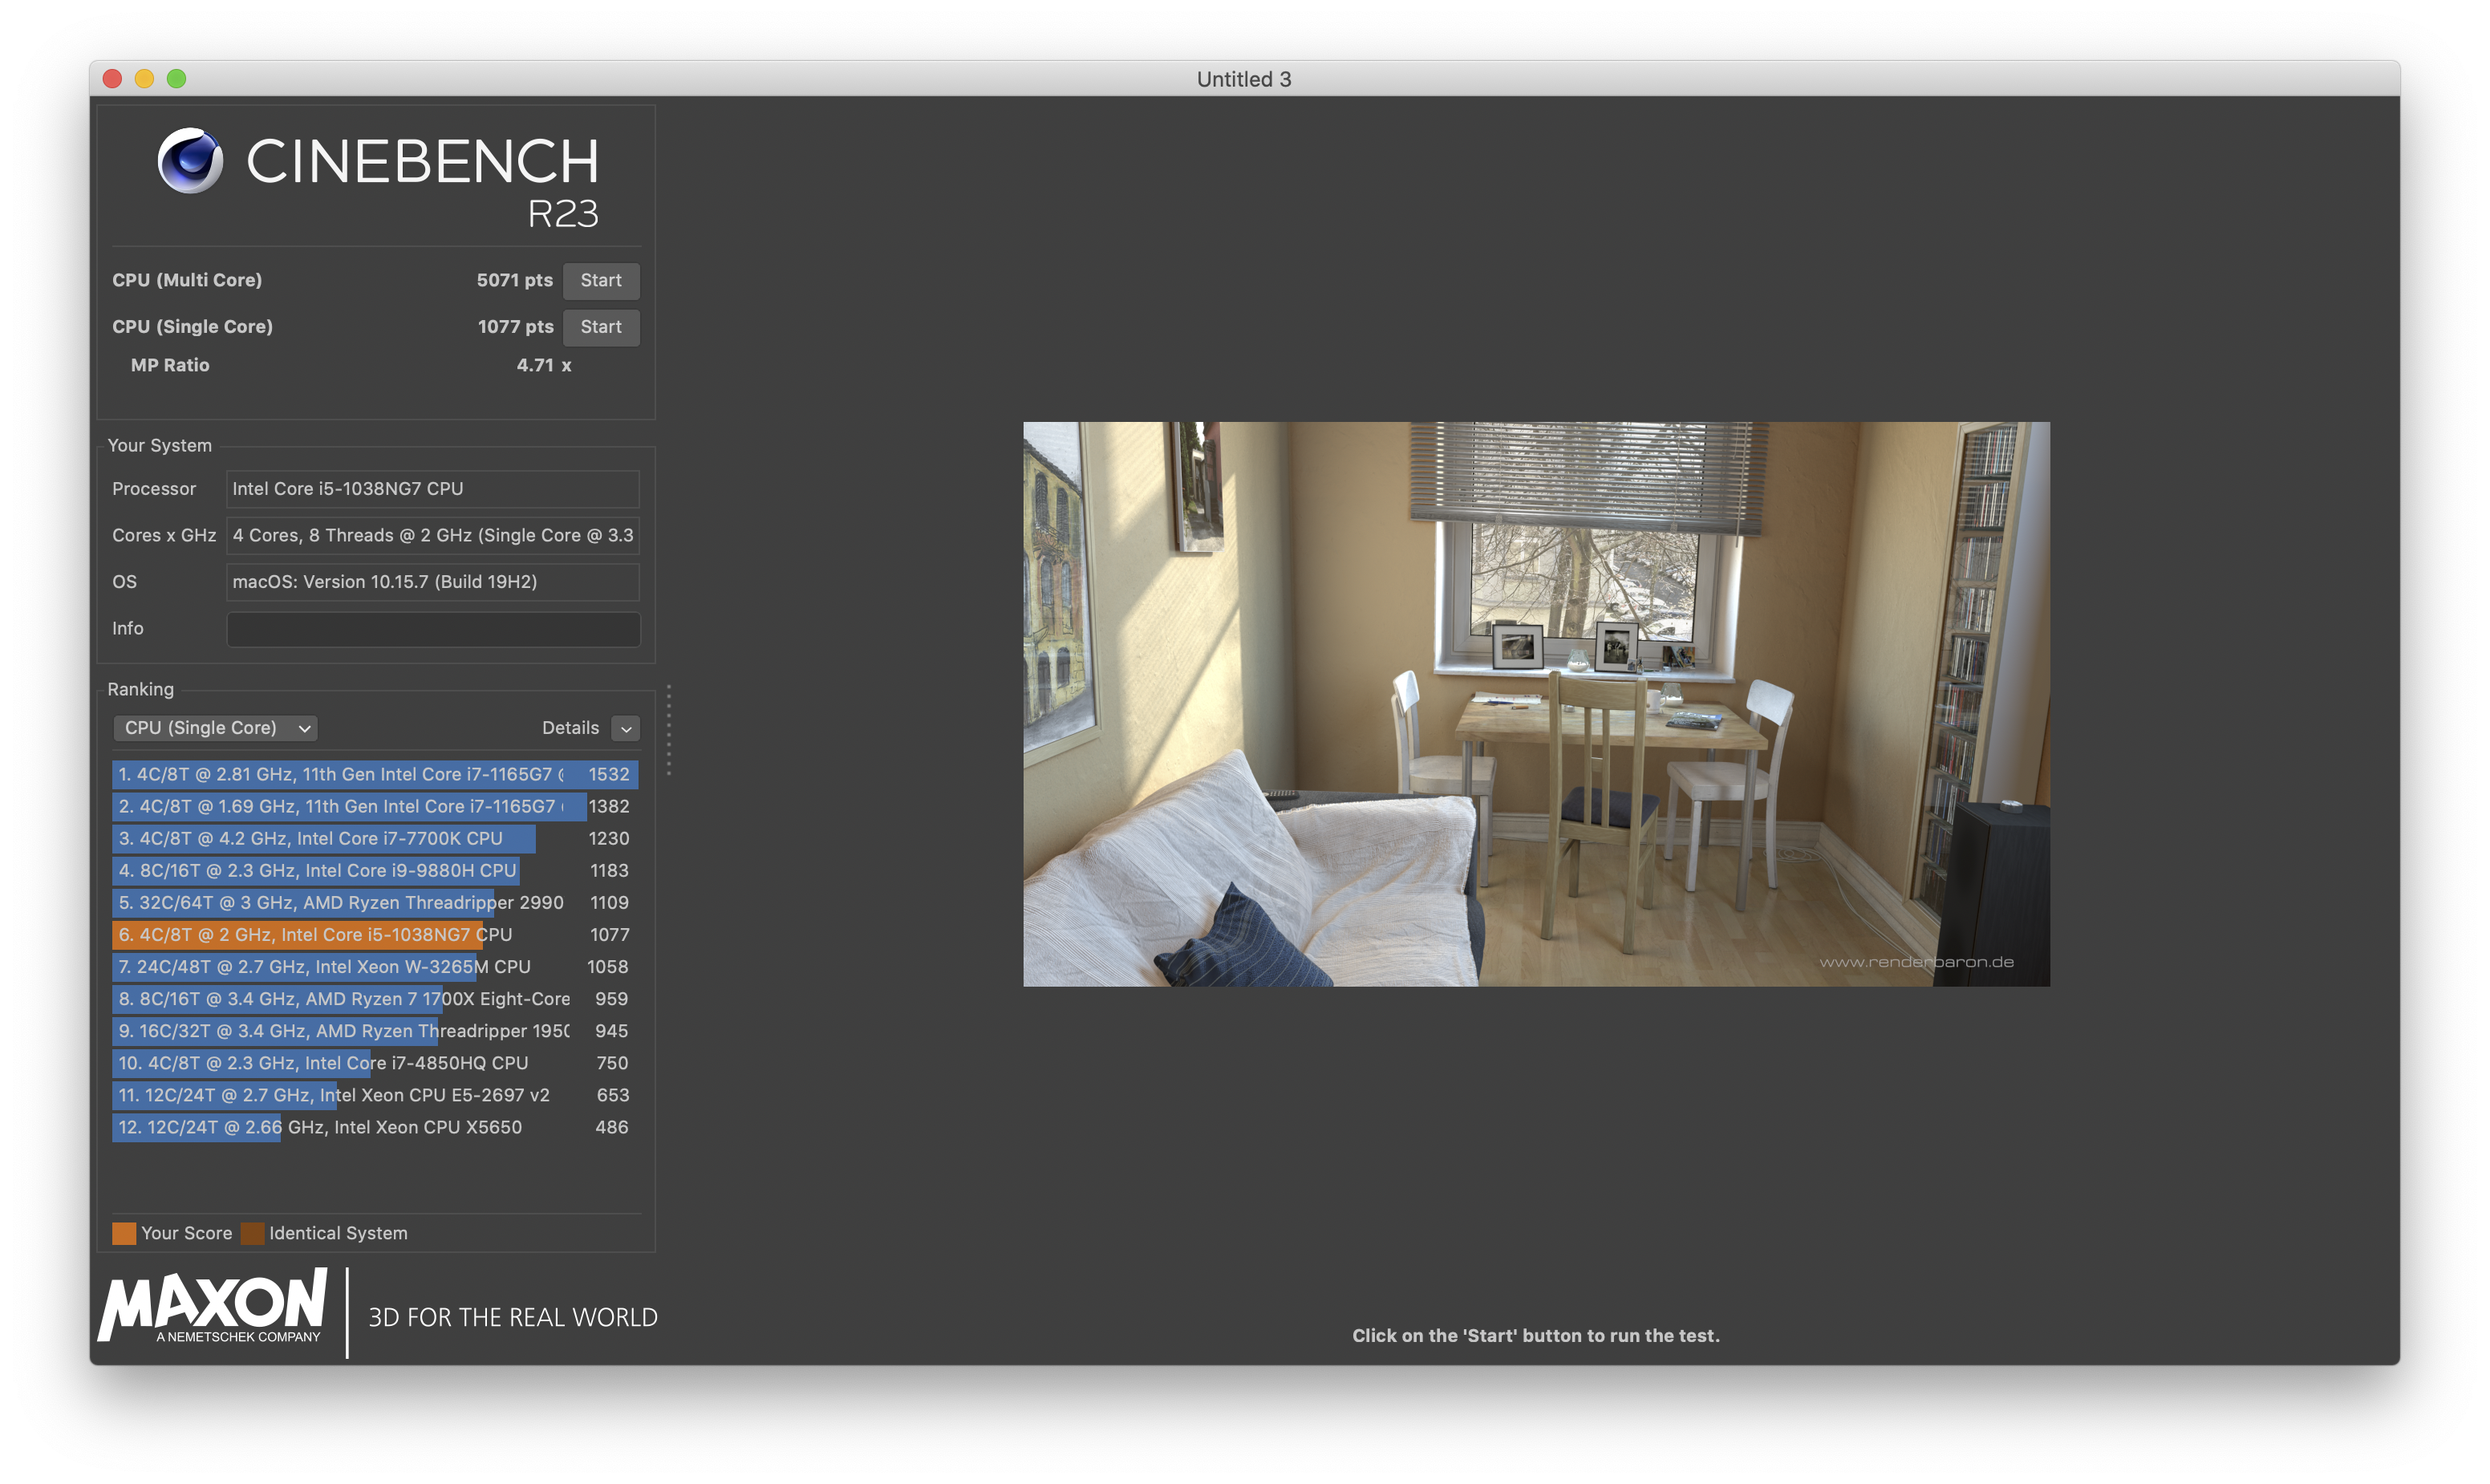Select ranking row 9 Ryzen Threadripper 1950

375,1031
